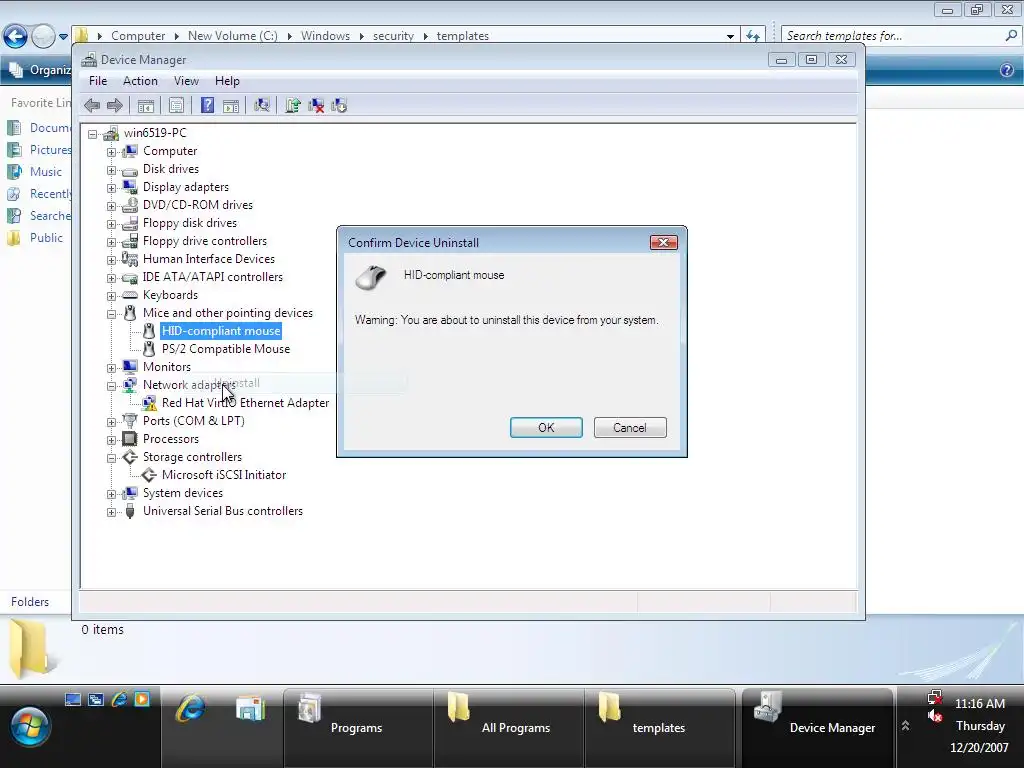The image size is (1024, 768).
Task: Click the Keyboards category icon
Action: point(130,295)
